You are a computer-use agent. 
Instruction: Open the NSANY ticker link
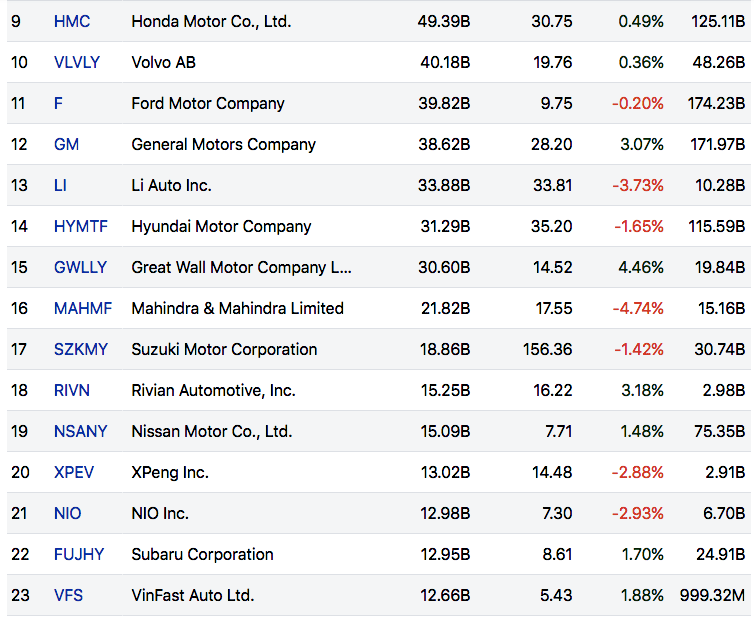point(80,431)
